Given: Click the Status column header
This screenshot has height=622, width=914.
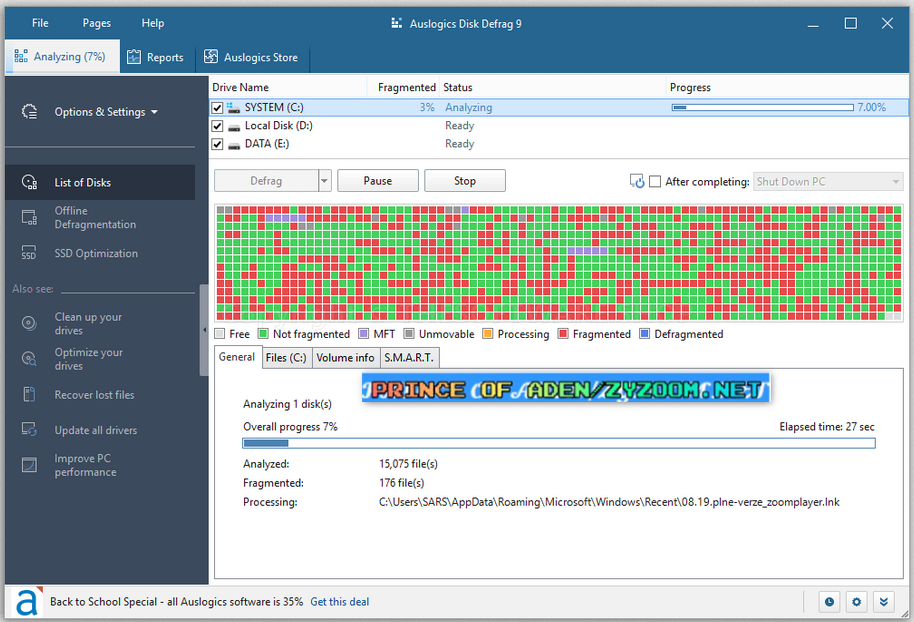Looking at the screenshot, I should coord(552,87).
